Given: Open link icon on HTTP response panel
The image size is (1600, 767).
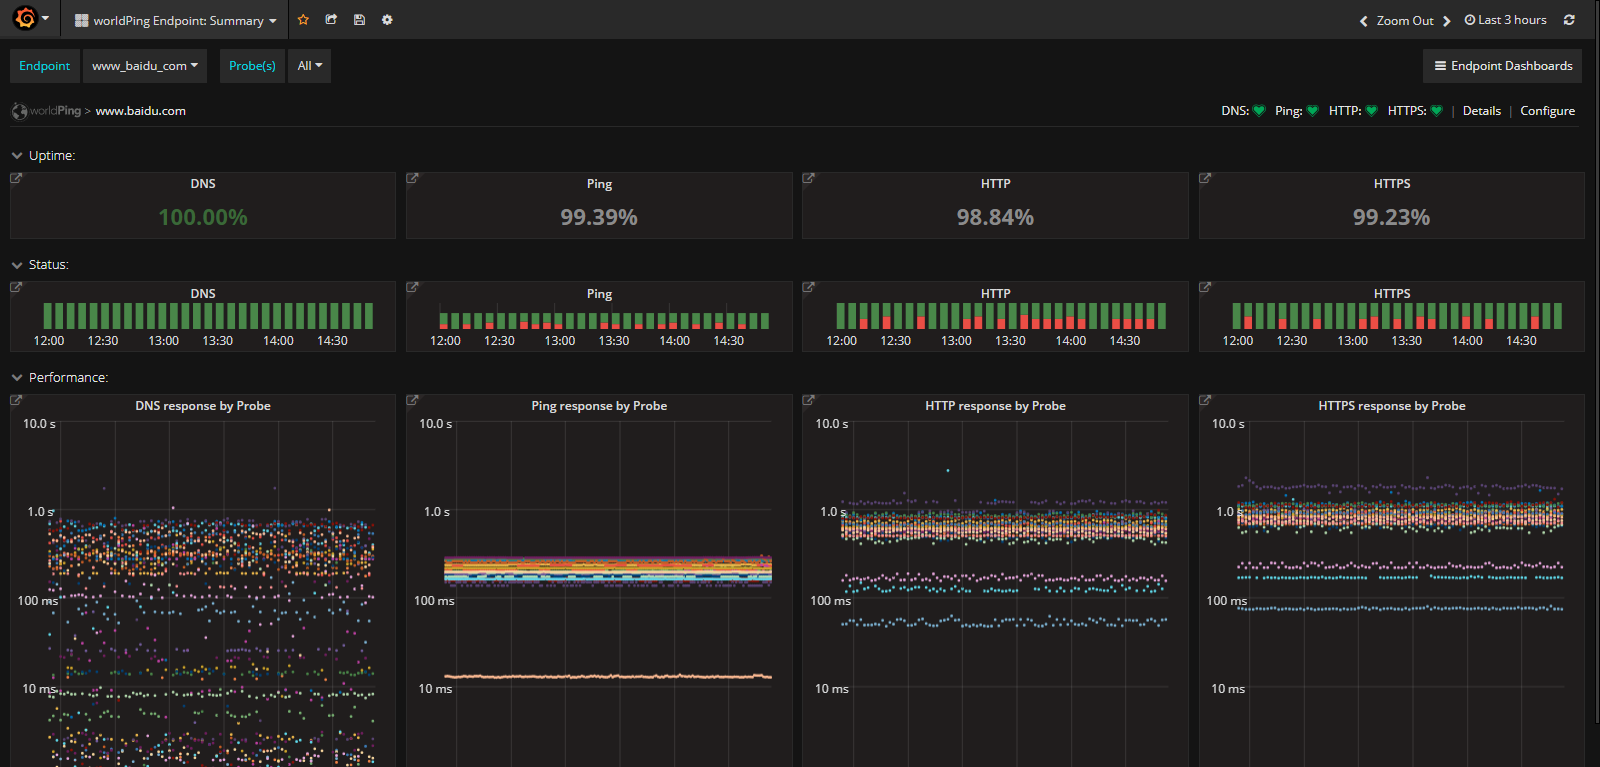Looking at the screenshot, I should pos(808,400).
